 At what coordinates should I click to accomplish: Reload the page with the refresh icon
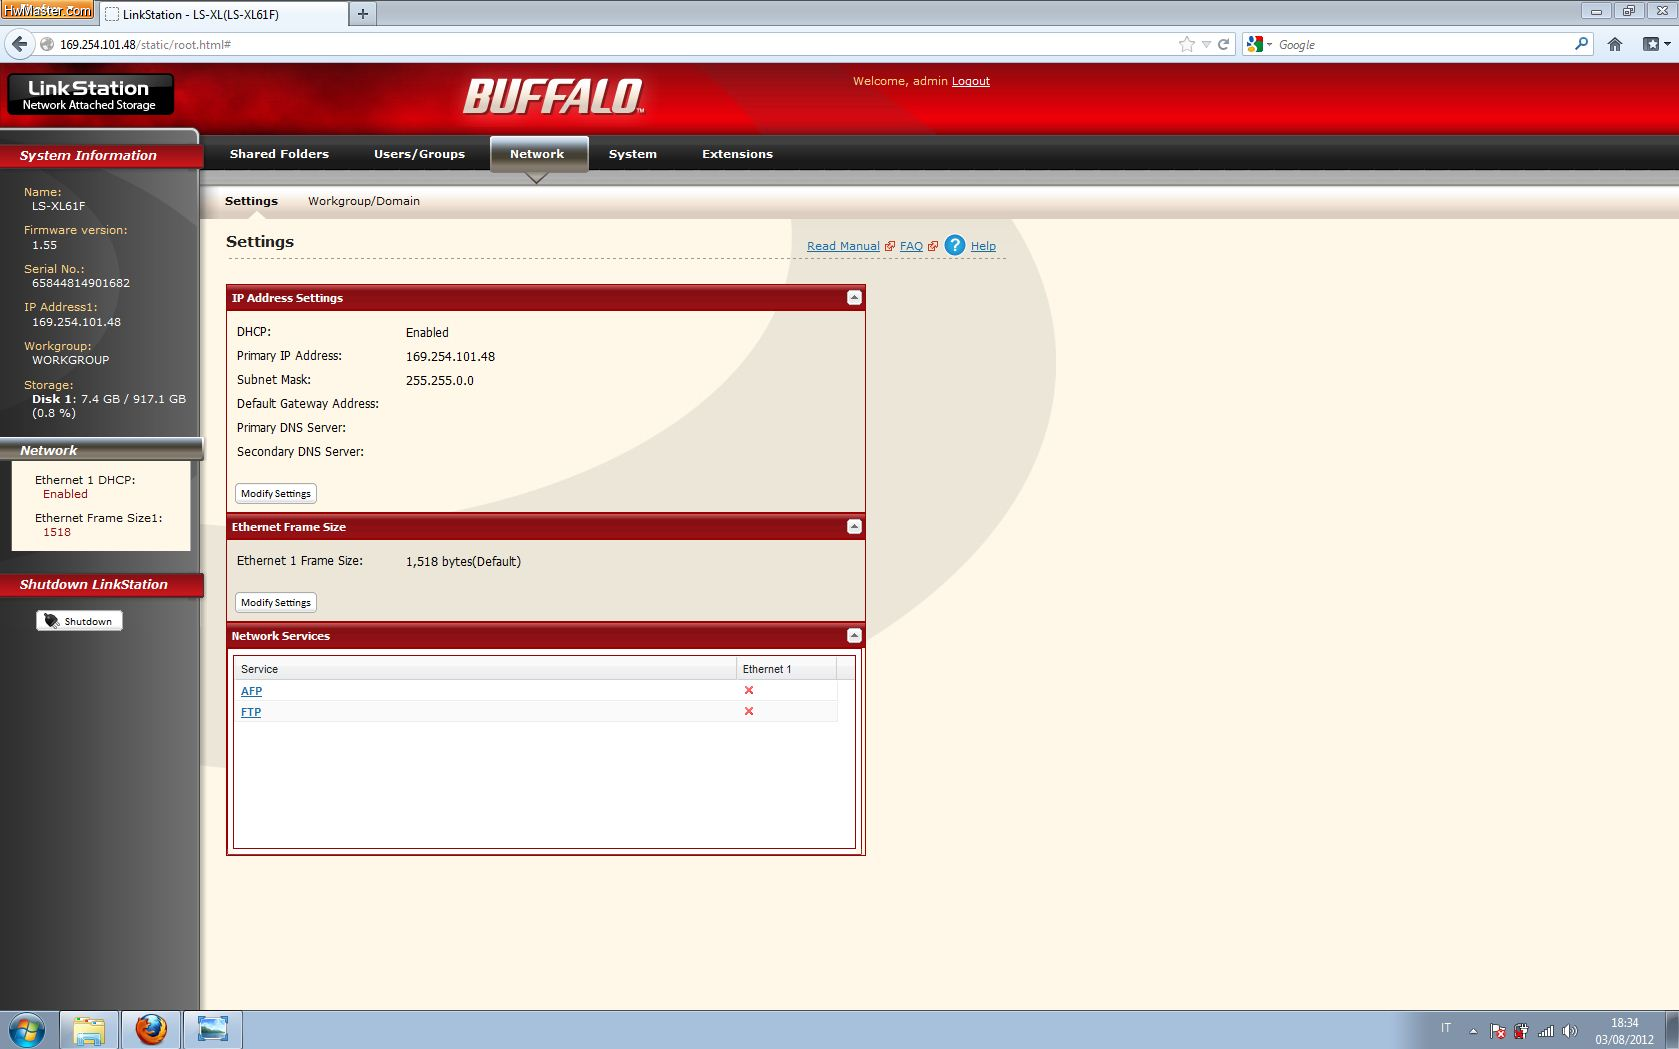click(x=1223, y=44)
